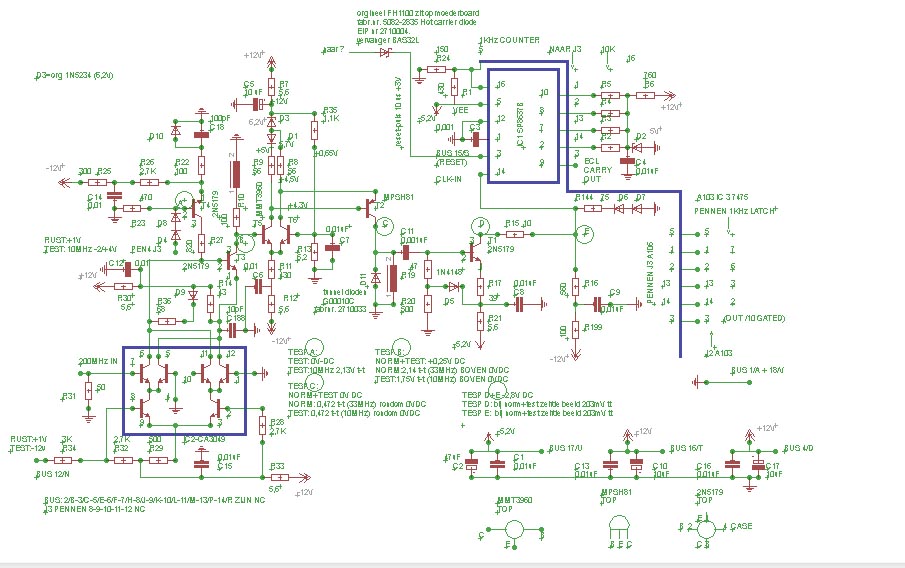Viewport: 905px width, 568px height.
Task: Select the "vervanger BAS32L" note line
Action: pos(387,40)
